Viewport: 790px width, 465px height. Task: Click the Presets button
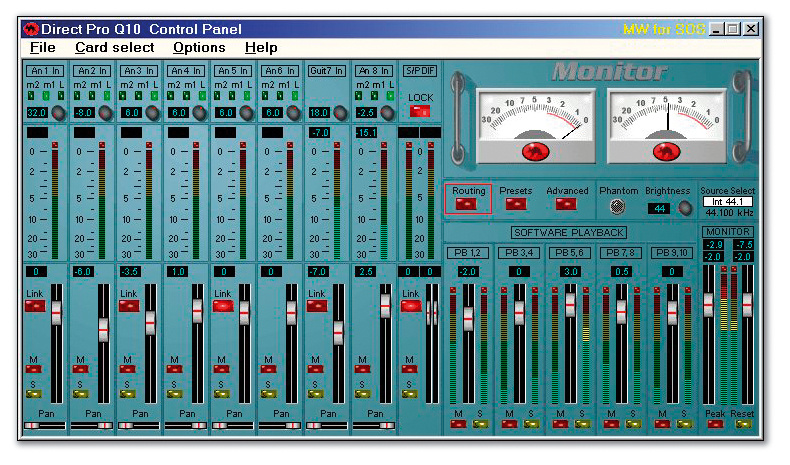coord(515,203)
